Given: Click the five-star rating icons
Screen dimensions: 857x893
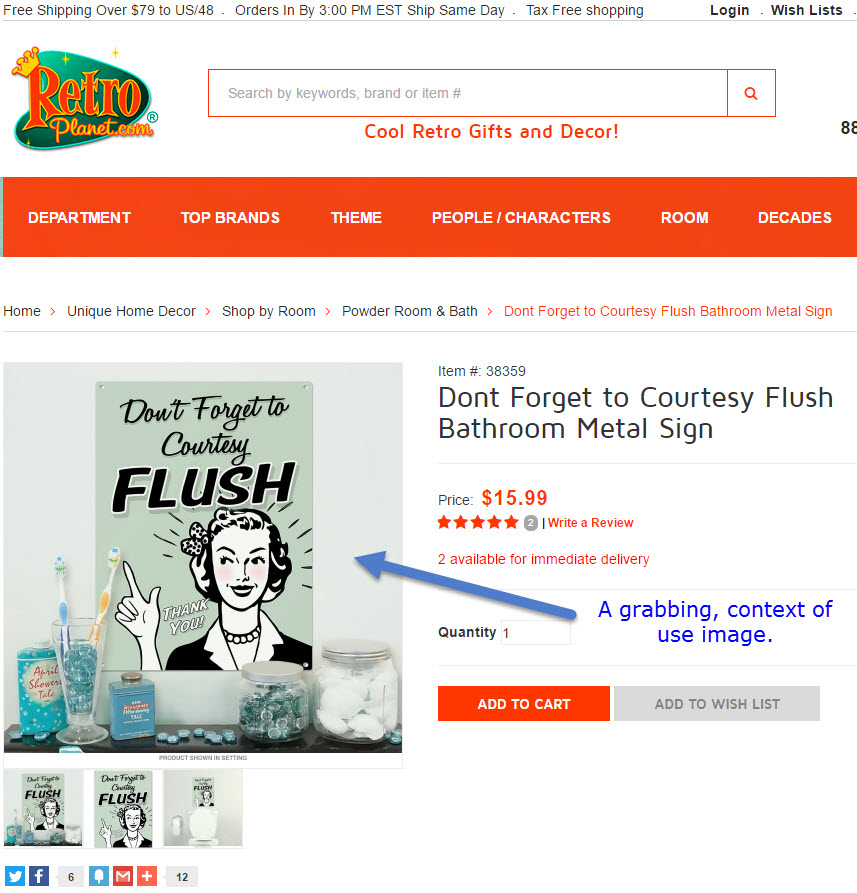Looking at the screenshot, I should (x=478, y=522).
